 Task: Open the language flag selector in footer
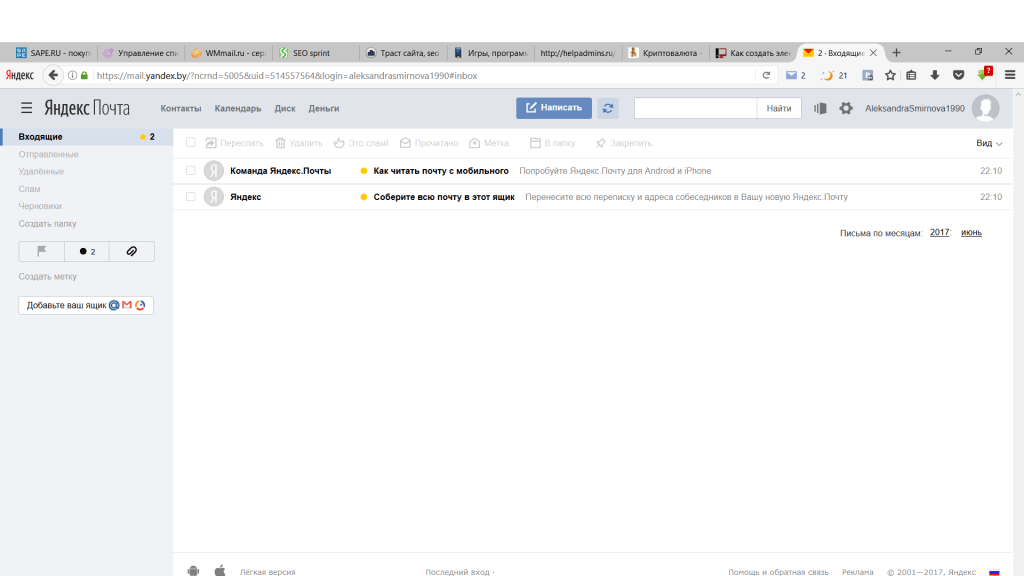[x=994, y=572]
